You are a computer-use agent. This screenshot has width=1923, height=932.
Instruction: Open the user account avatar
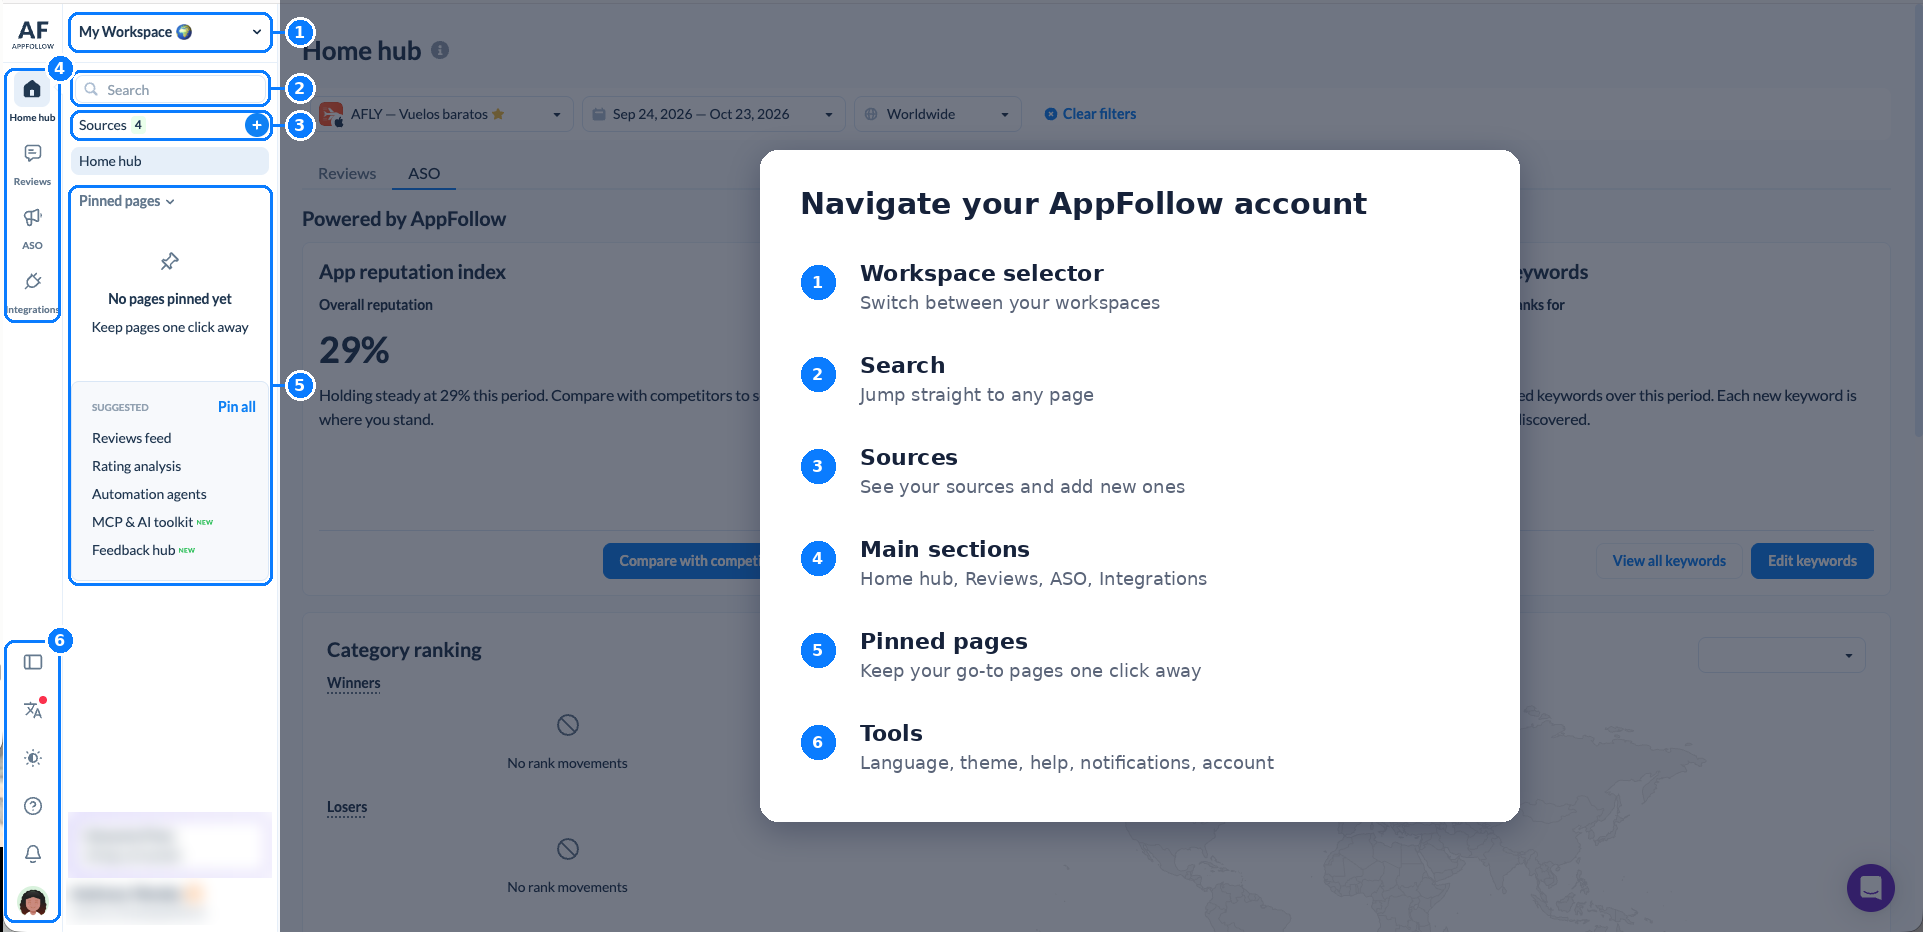point(33,903)
